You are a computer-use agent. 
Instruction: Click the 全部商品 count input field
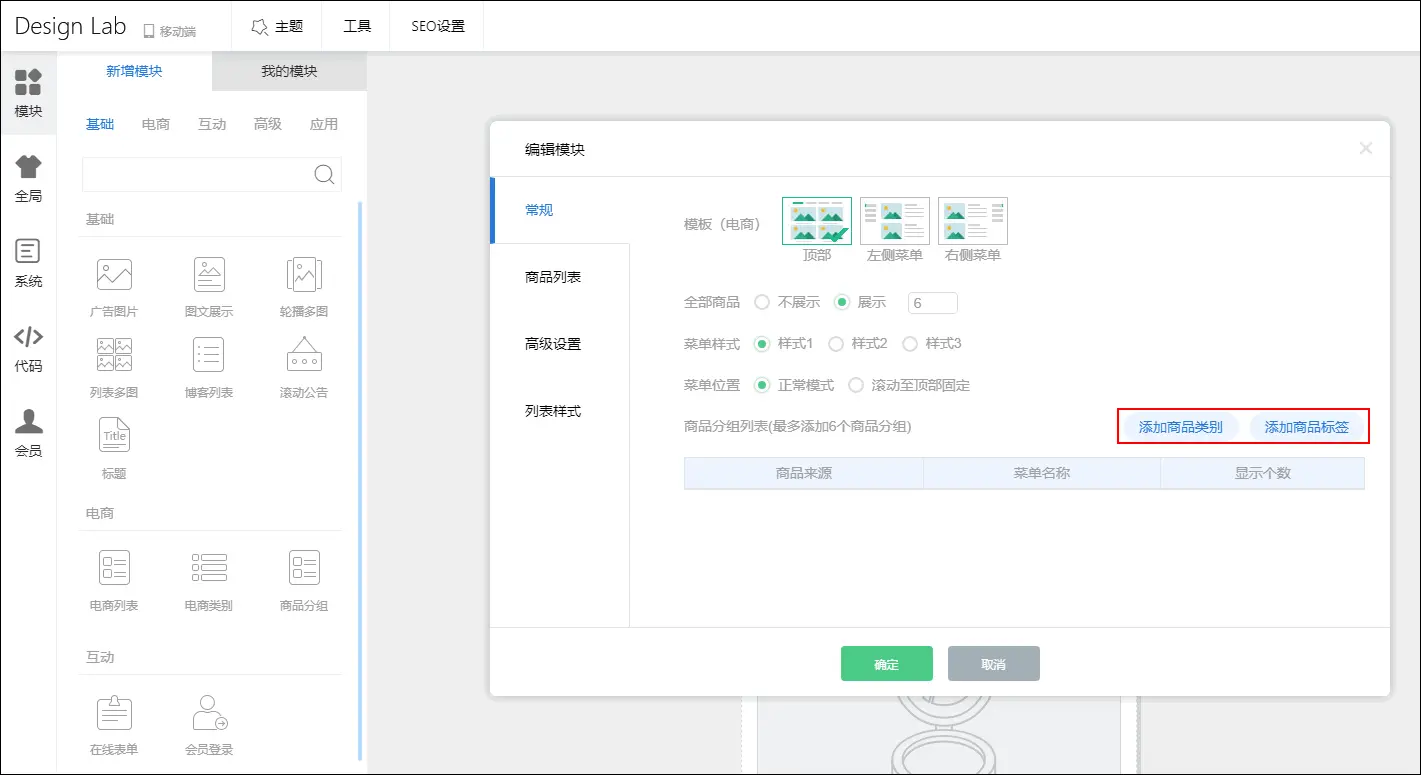[932, 303]
